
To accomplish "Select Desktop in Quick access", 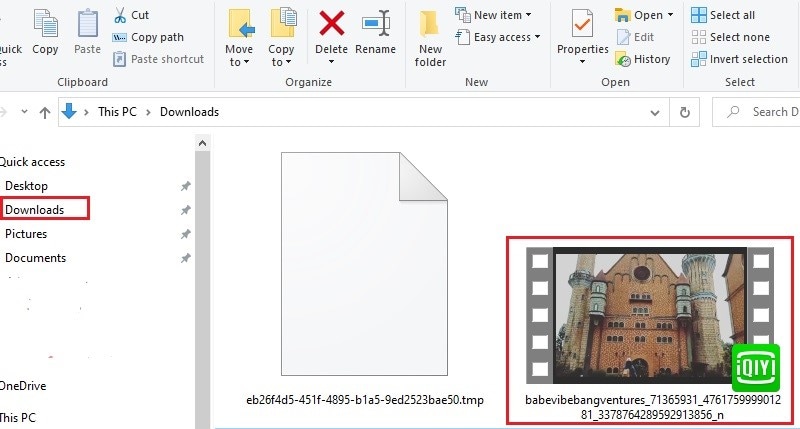I will tap(27, 186).
